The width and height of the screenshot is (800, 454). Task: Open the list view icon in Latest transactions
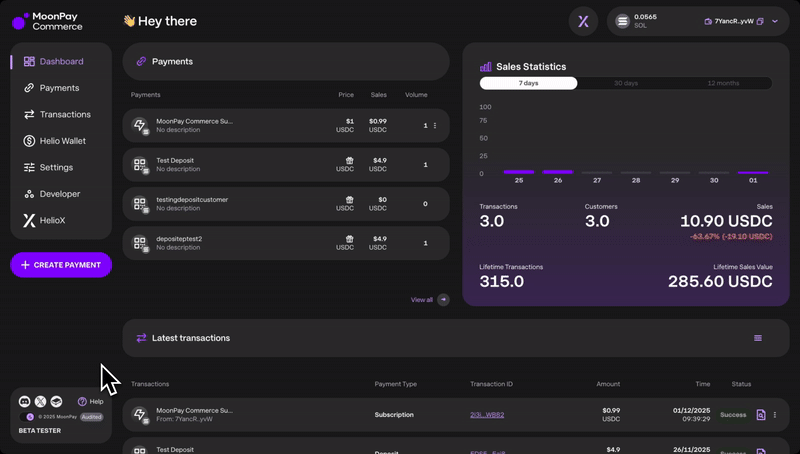[x=758, y=338]
